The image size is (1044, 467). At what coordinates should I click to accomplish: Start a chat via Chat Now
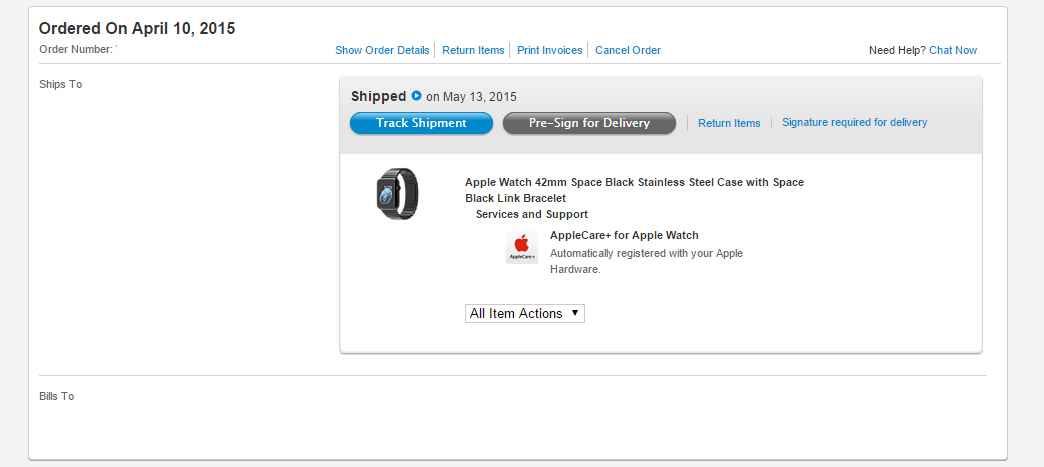pos(953,50)
